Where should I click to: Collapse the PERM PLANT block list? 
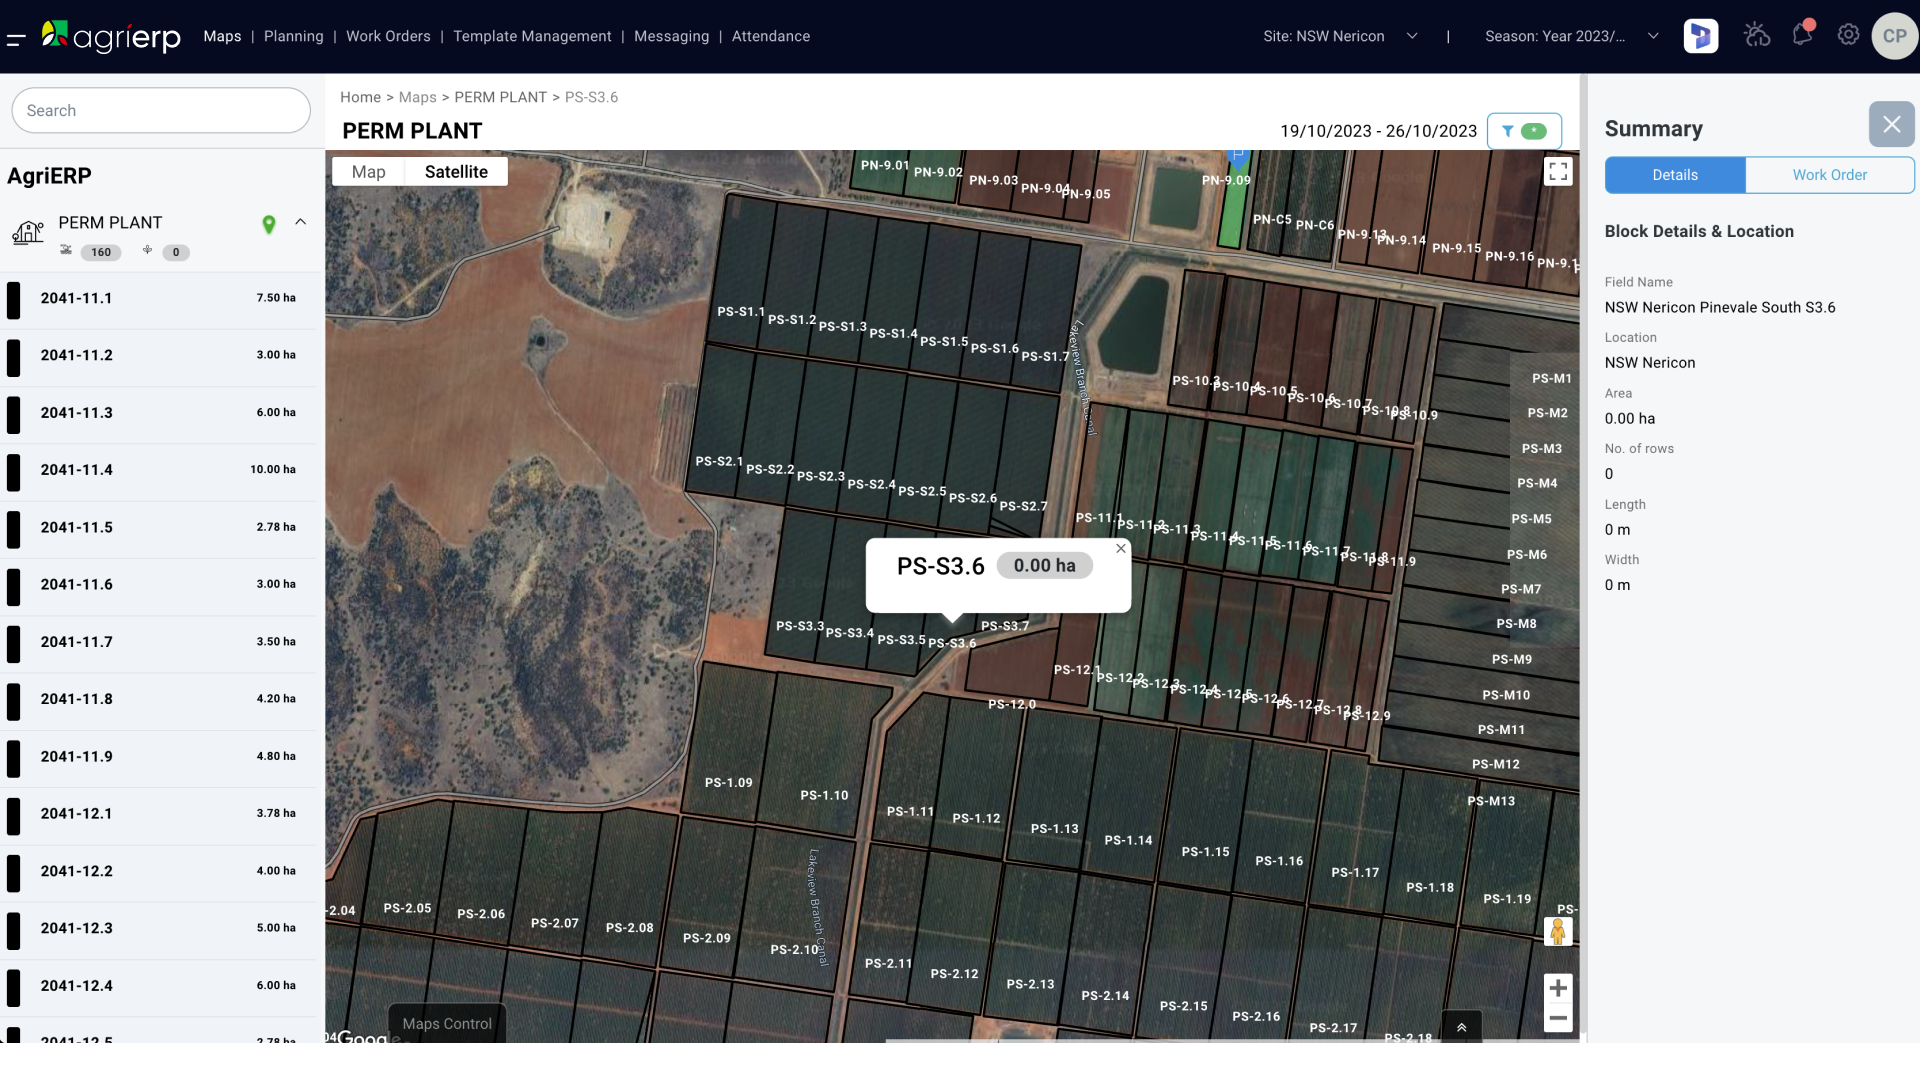point(301,222)
